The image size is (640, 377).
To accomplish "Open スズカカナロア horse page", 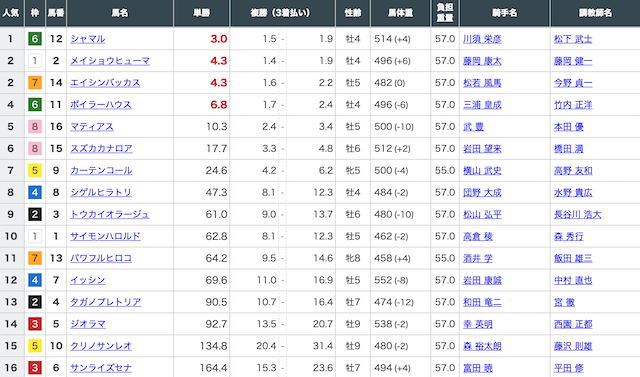I will 101,149.
